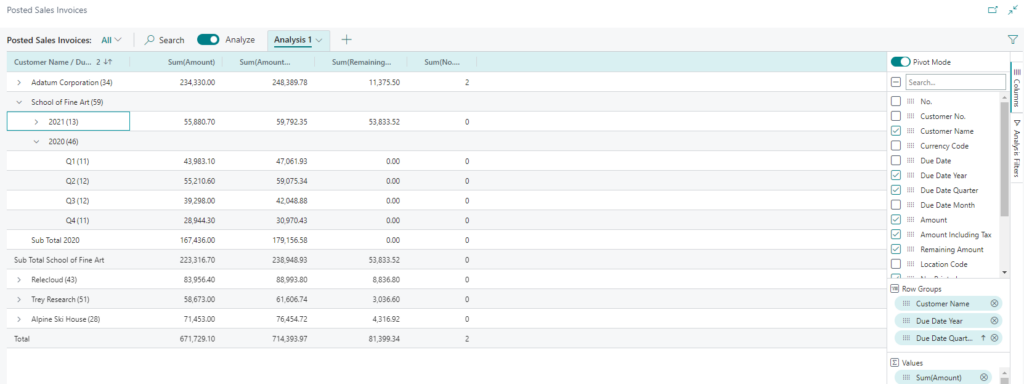This screenshot has height=384, width=1024.
Task: Open the Columns side tab
Action: tap(1016, 87)
